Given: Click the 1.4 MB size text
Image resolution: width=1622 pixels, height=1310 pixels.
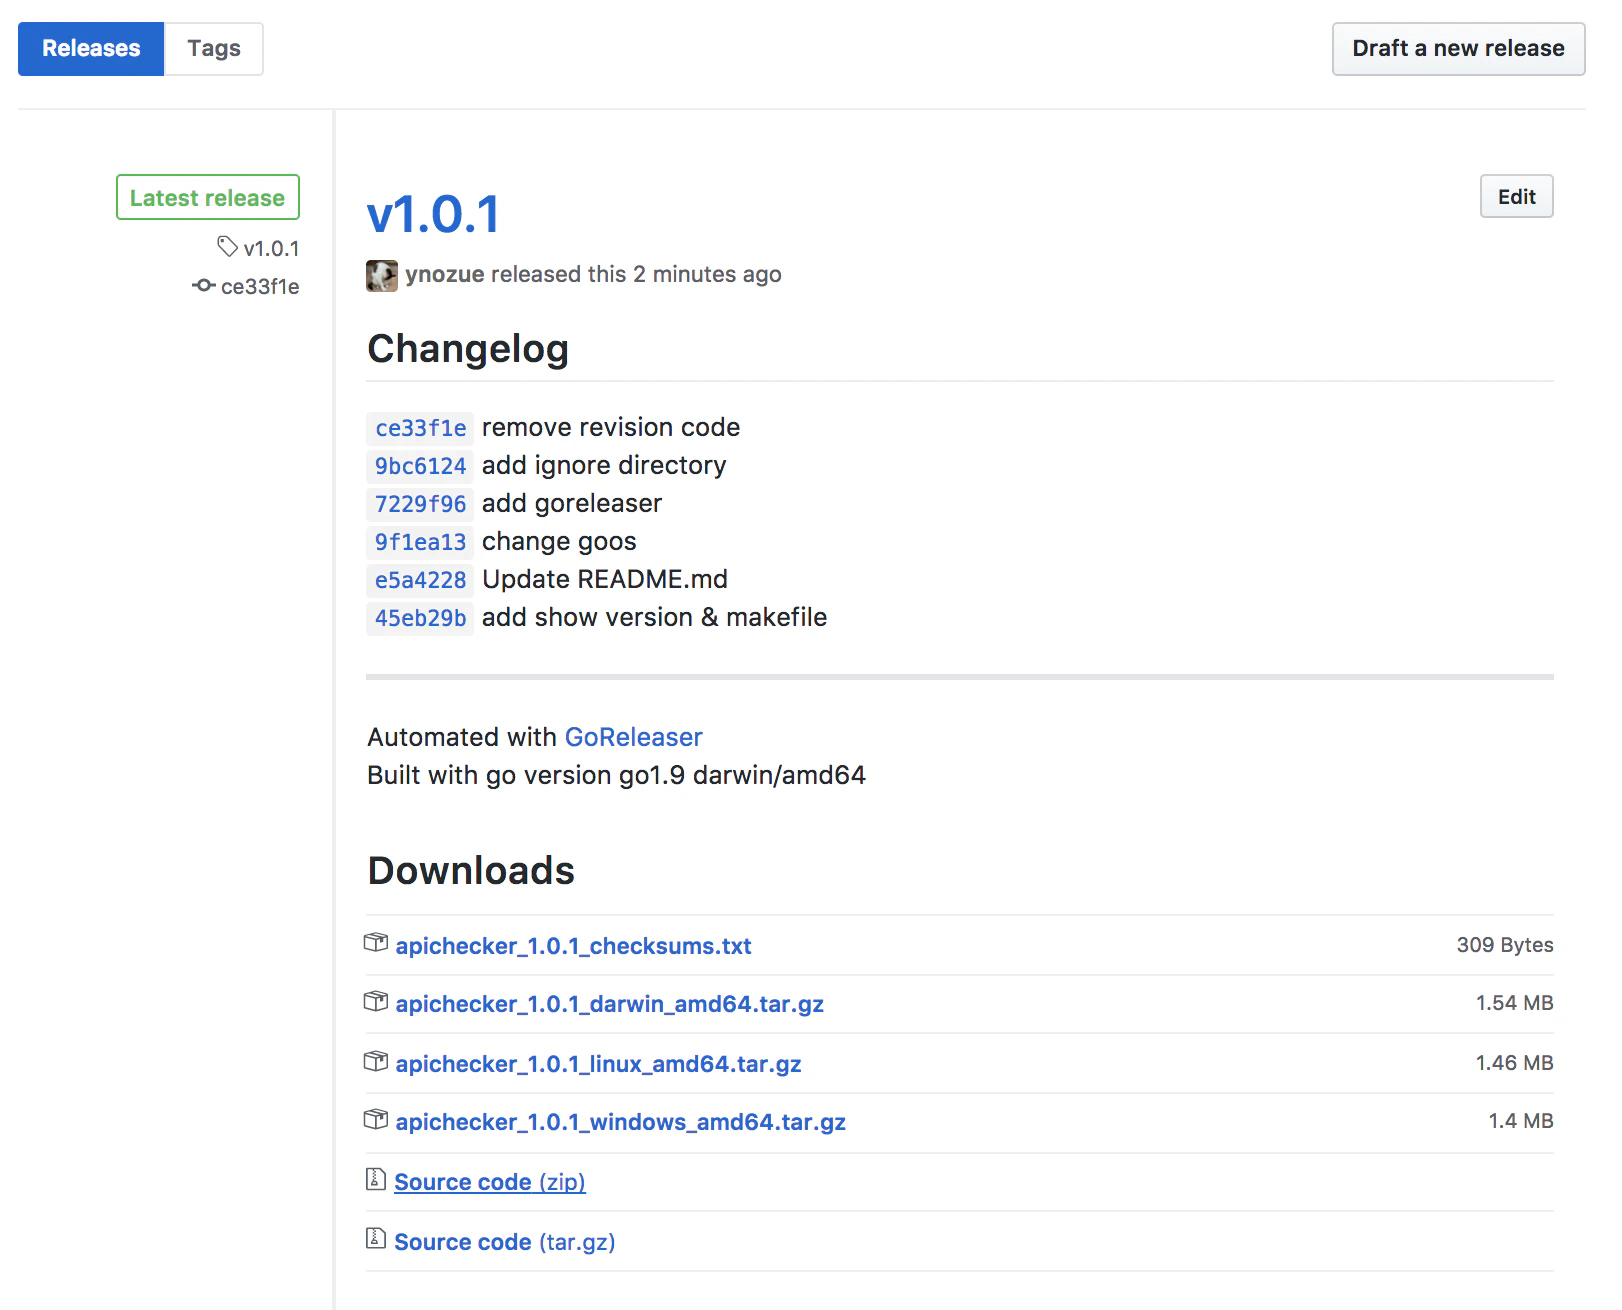Looking at the screenshot, I should pyautogui.click(x=1520, y=1121).
